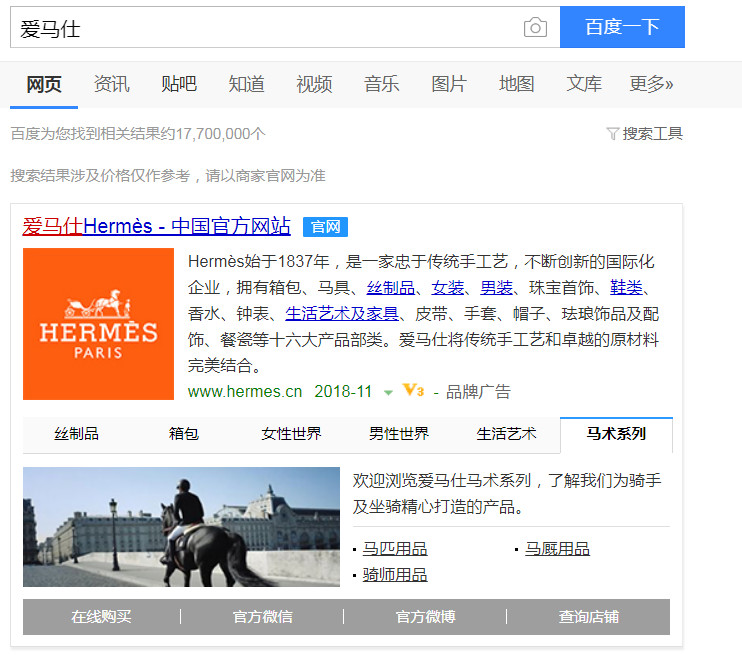Open the 马厩用品 link
Viewport: 742px width, 662px height.
pos(557,549)
